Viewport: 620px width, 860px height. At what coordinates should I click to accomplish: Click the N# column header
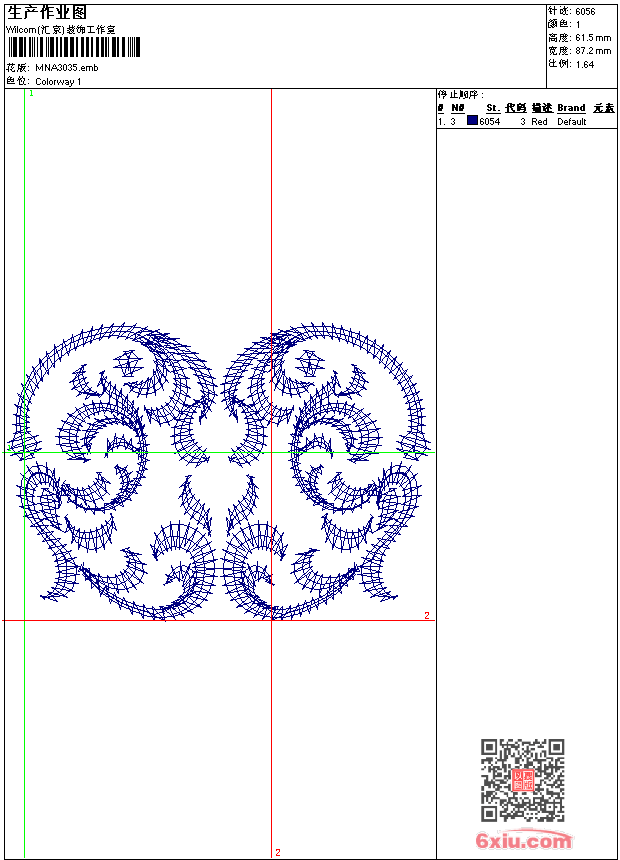pyautogui.click(x=458, y=108)
